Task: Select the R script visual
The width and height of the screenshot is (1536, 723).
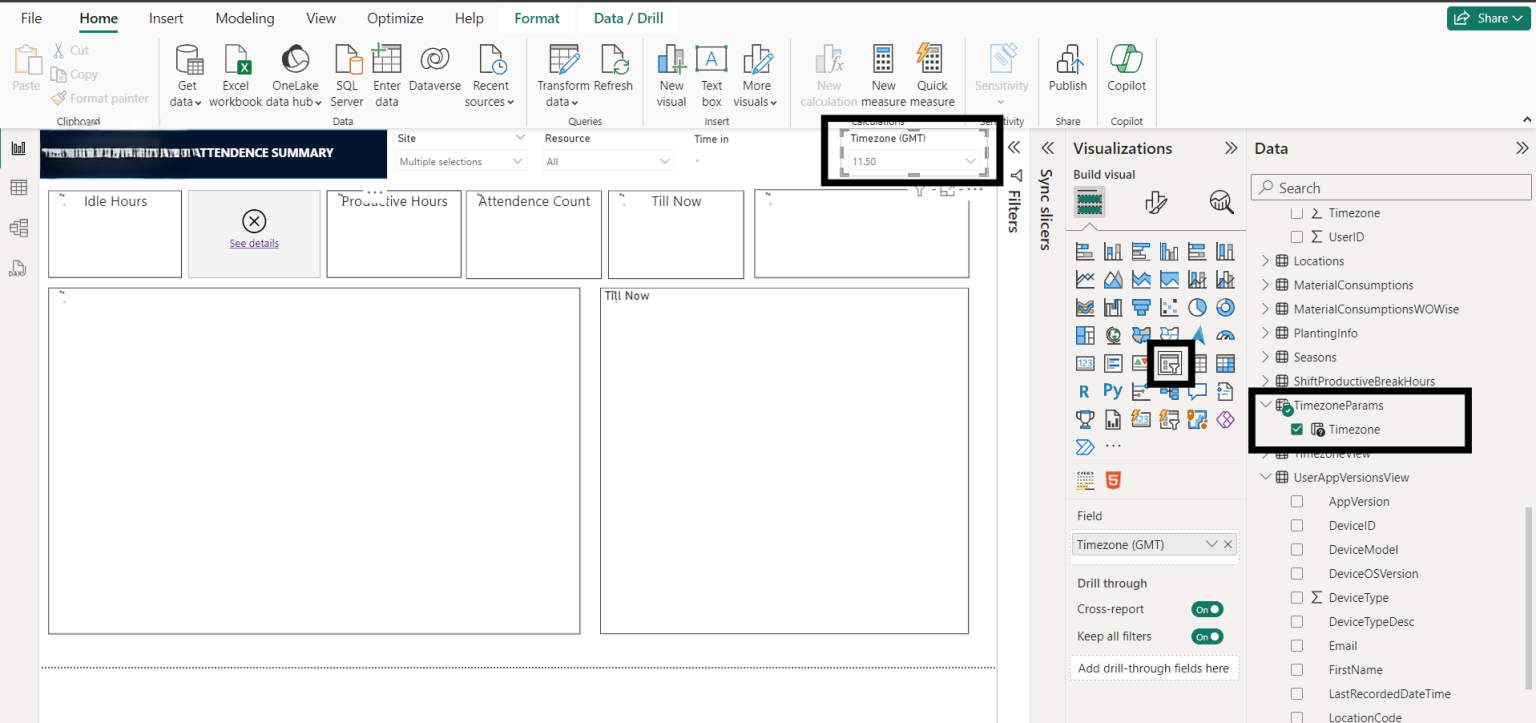Action: click(x=1084, y=391)
